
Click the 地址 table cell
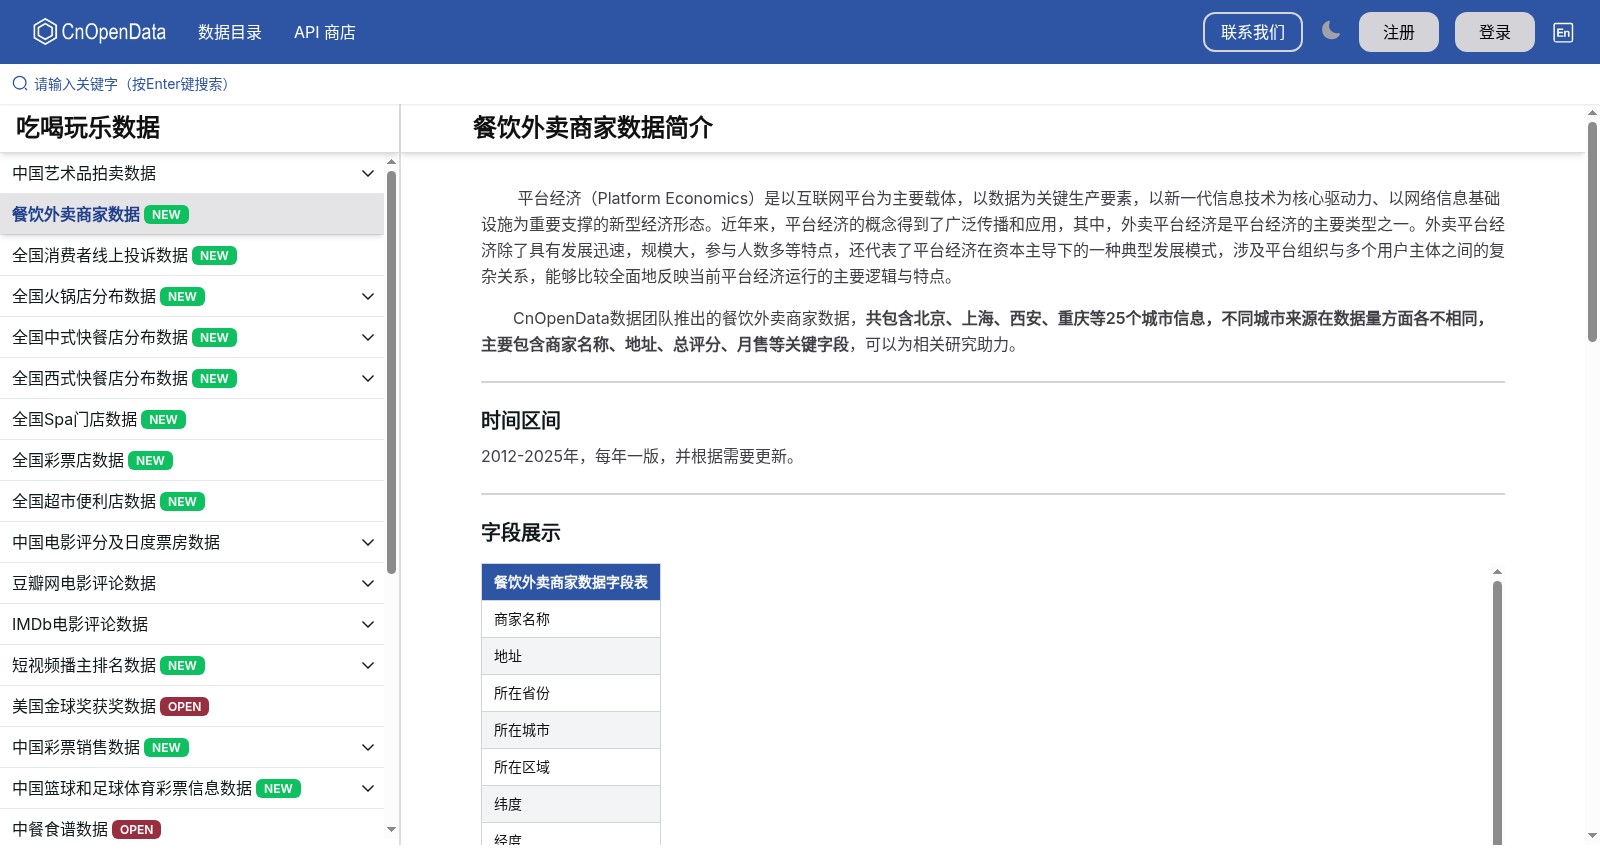point(571,656)
